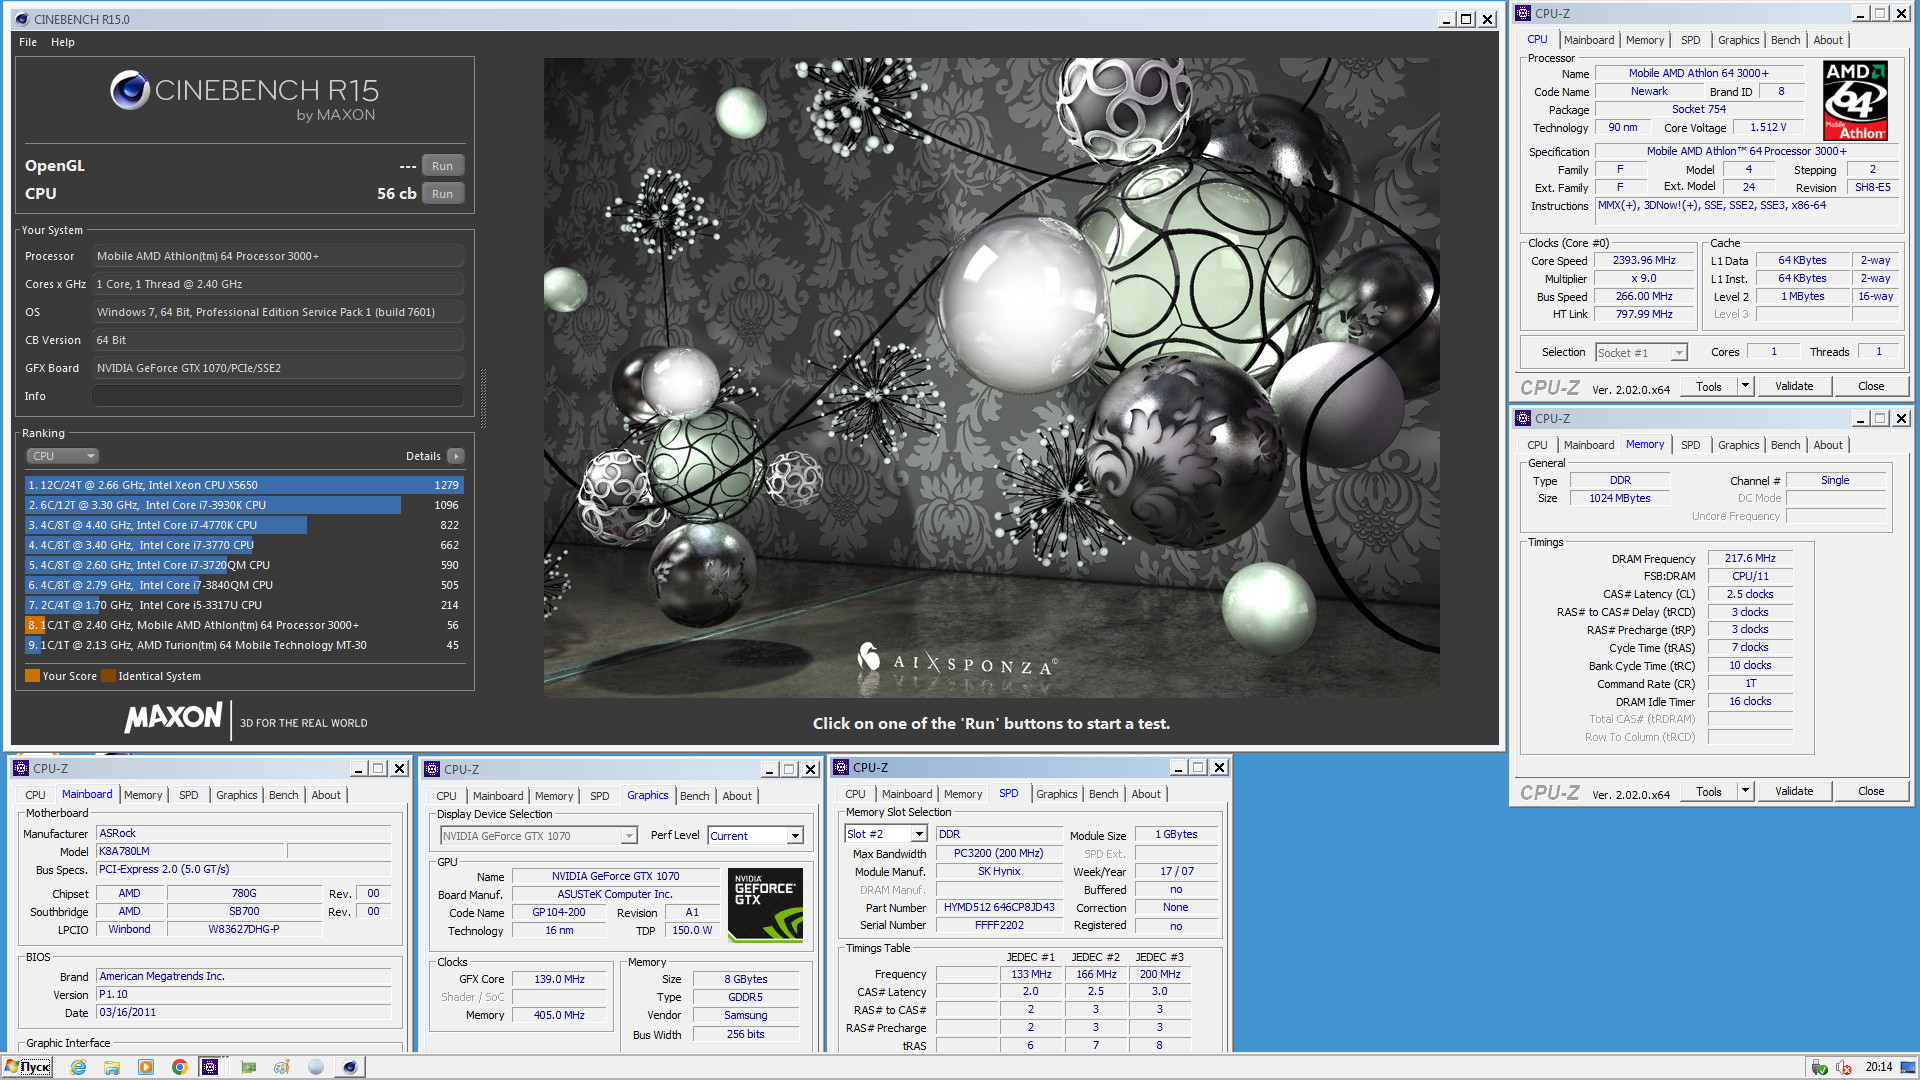Click the CPU-Z taskbar icon

[x=210, y=1067]
